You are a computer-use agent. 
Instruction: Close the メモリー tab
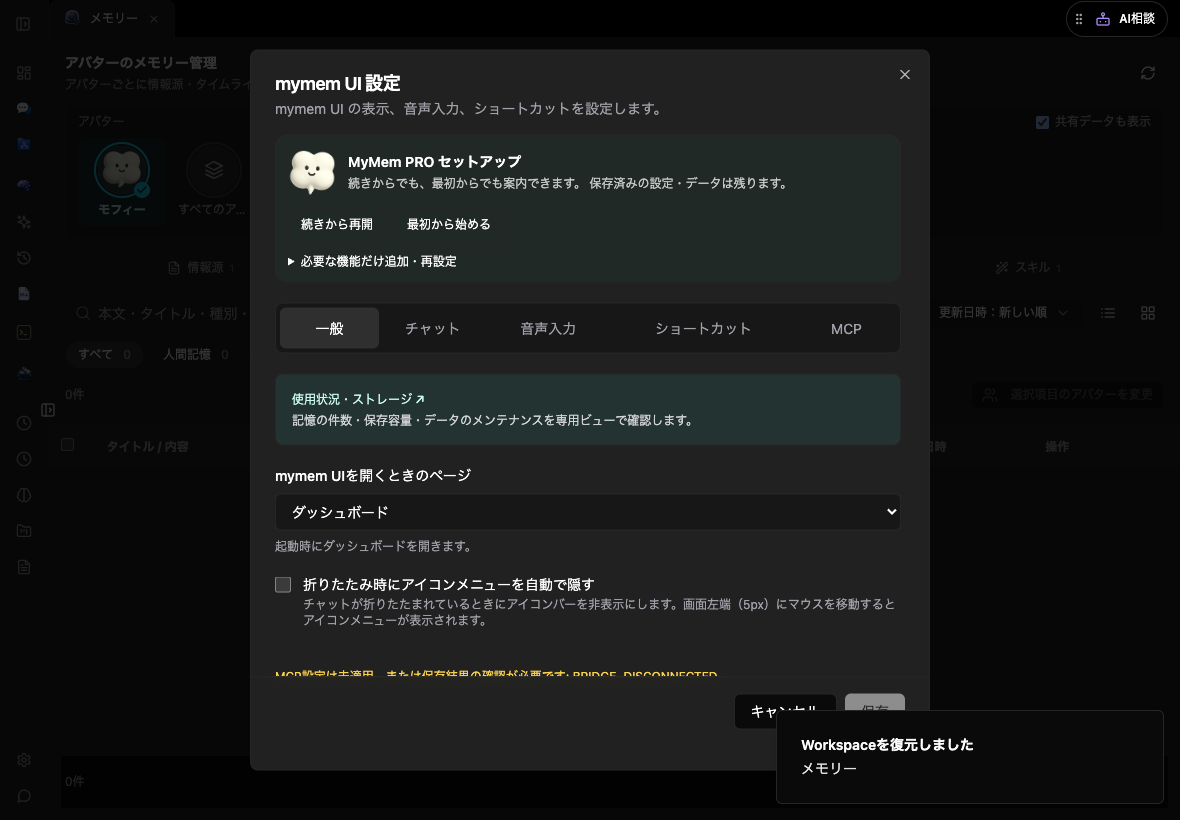tap(154, 19)
